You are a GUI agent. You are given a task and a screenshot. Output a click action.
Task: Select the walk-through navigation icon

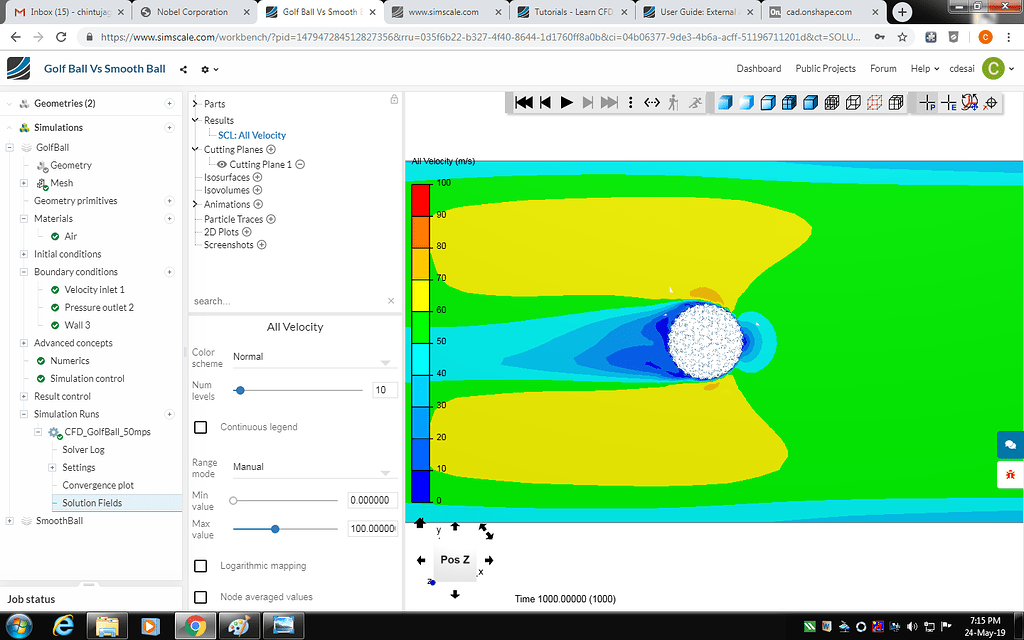(672, 101)
